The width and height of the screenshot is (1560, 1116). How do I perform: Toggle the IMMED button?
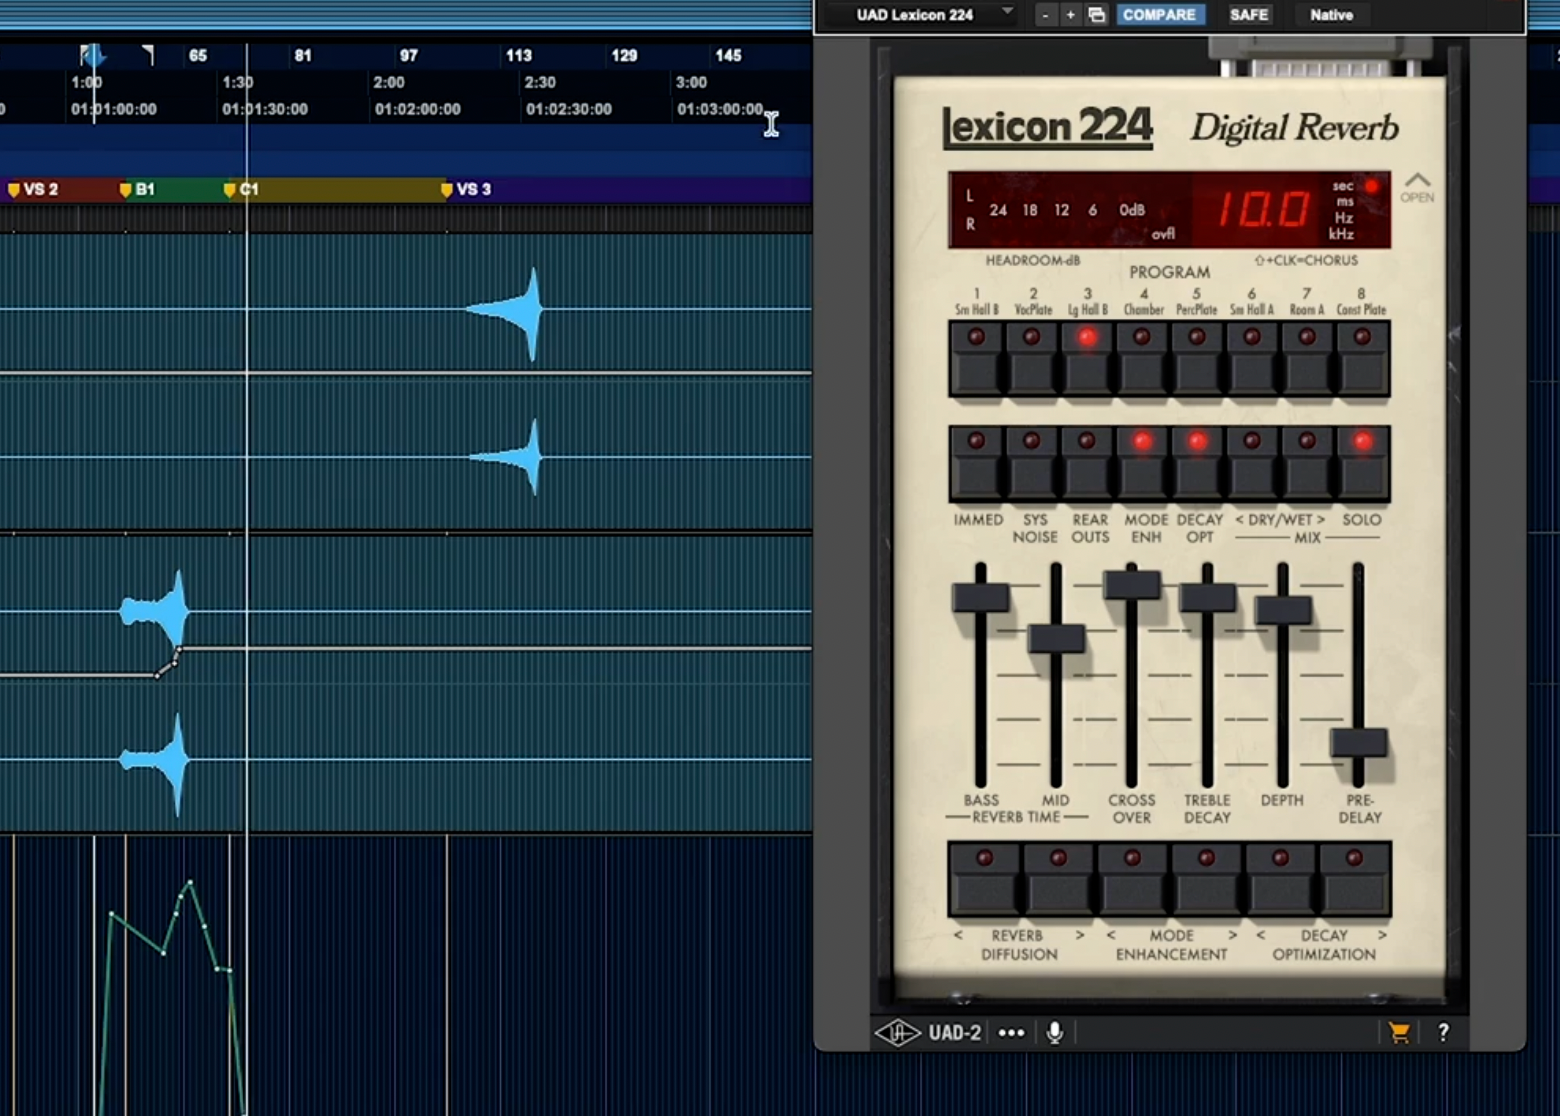tap(976, 465)
